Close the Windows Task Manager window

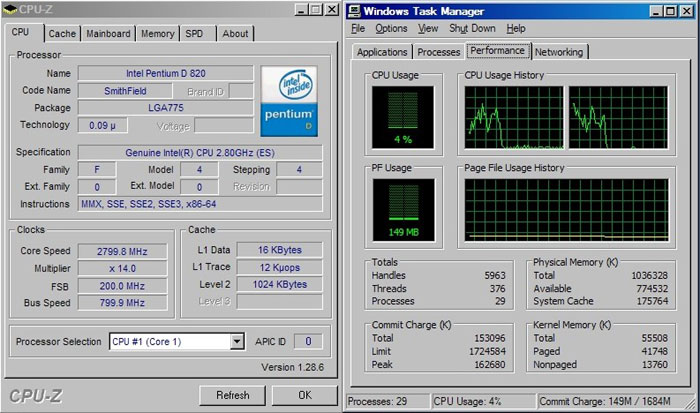(687, 11)
